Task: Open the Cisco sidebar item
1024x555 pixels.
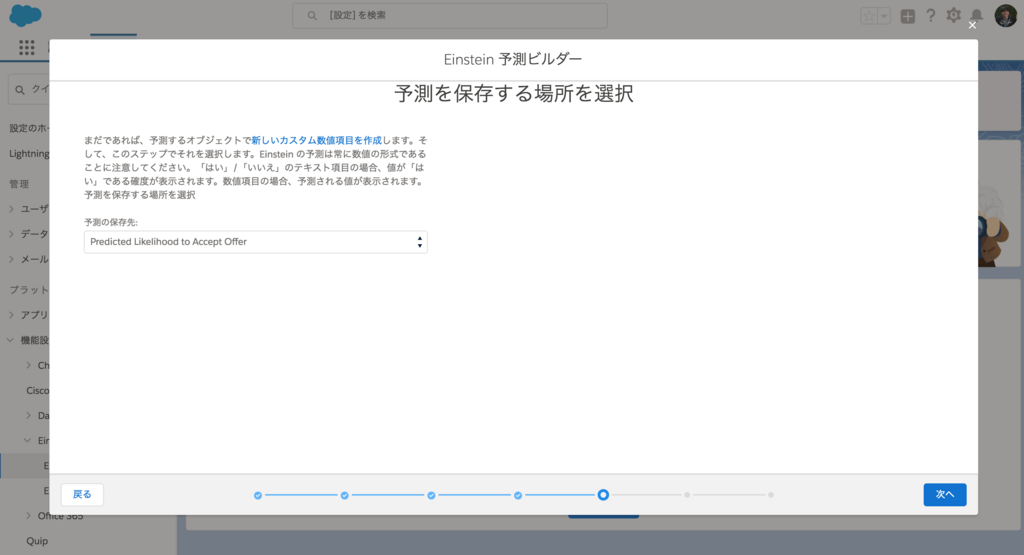Action: (37, 390)
